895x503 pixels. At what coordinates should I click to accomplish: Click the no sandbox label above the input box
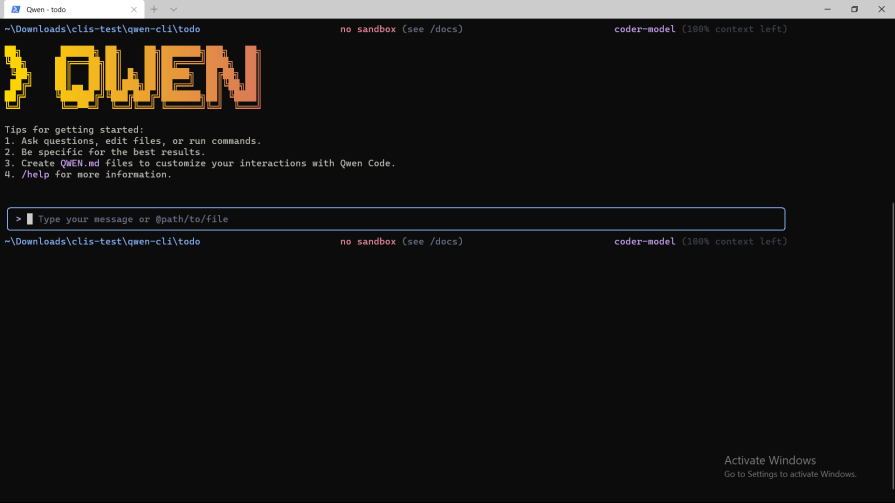(x=368, y=29)
